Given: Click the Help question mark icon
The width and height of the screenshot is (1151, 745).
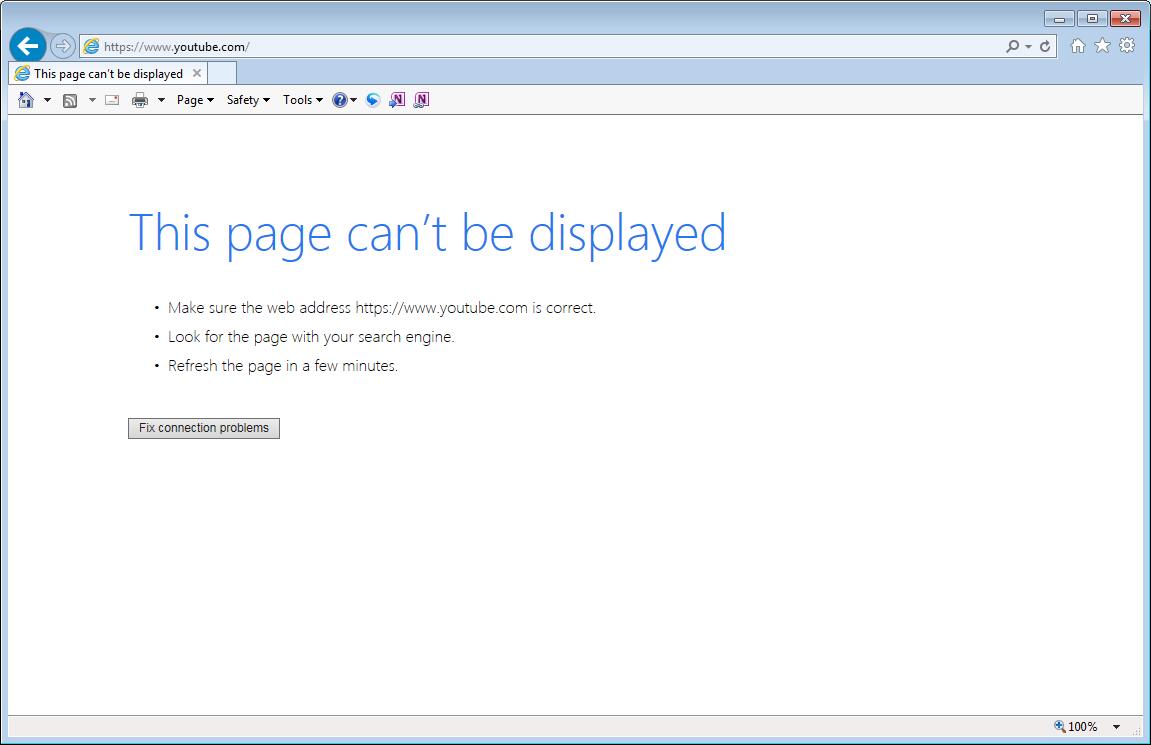Looking at the screenshot, I should 339,100.
